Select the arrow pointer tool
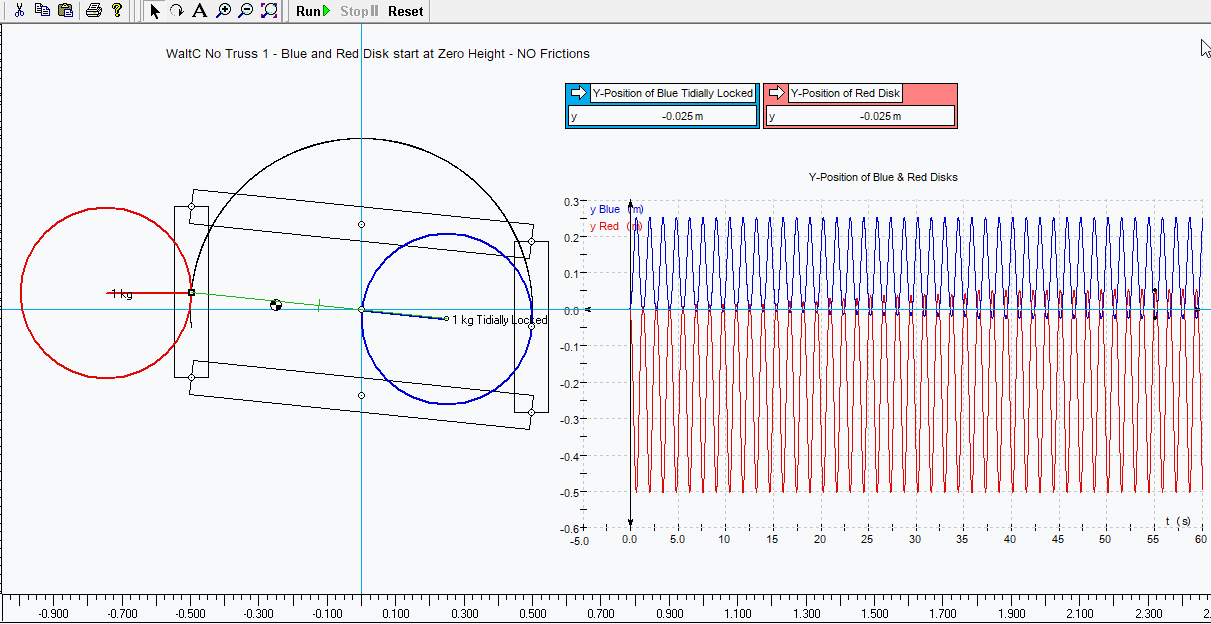This screenshot has height=624, width=1211. [155, 11]
